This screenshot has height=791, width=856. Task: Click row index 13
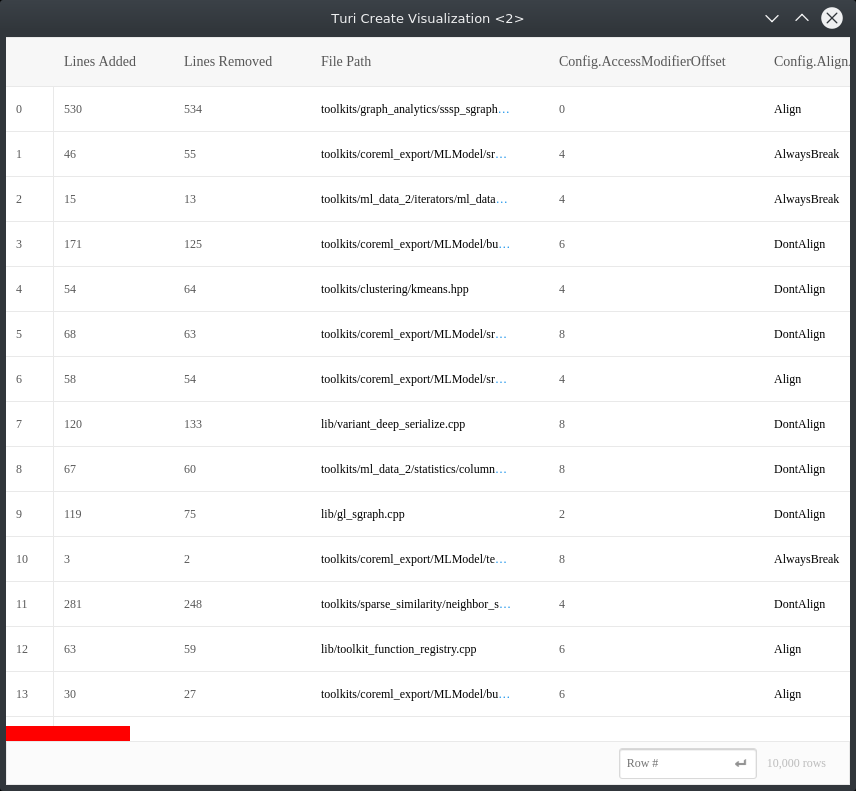(x=22, y=694)
